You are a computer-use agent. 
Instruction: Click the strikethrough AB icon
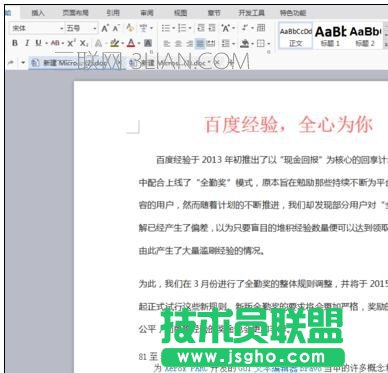pos(55,43)
